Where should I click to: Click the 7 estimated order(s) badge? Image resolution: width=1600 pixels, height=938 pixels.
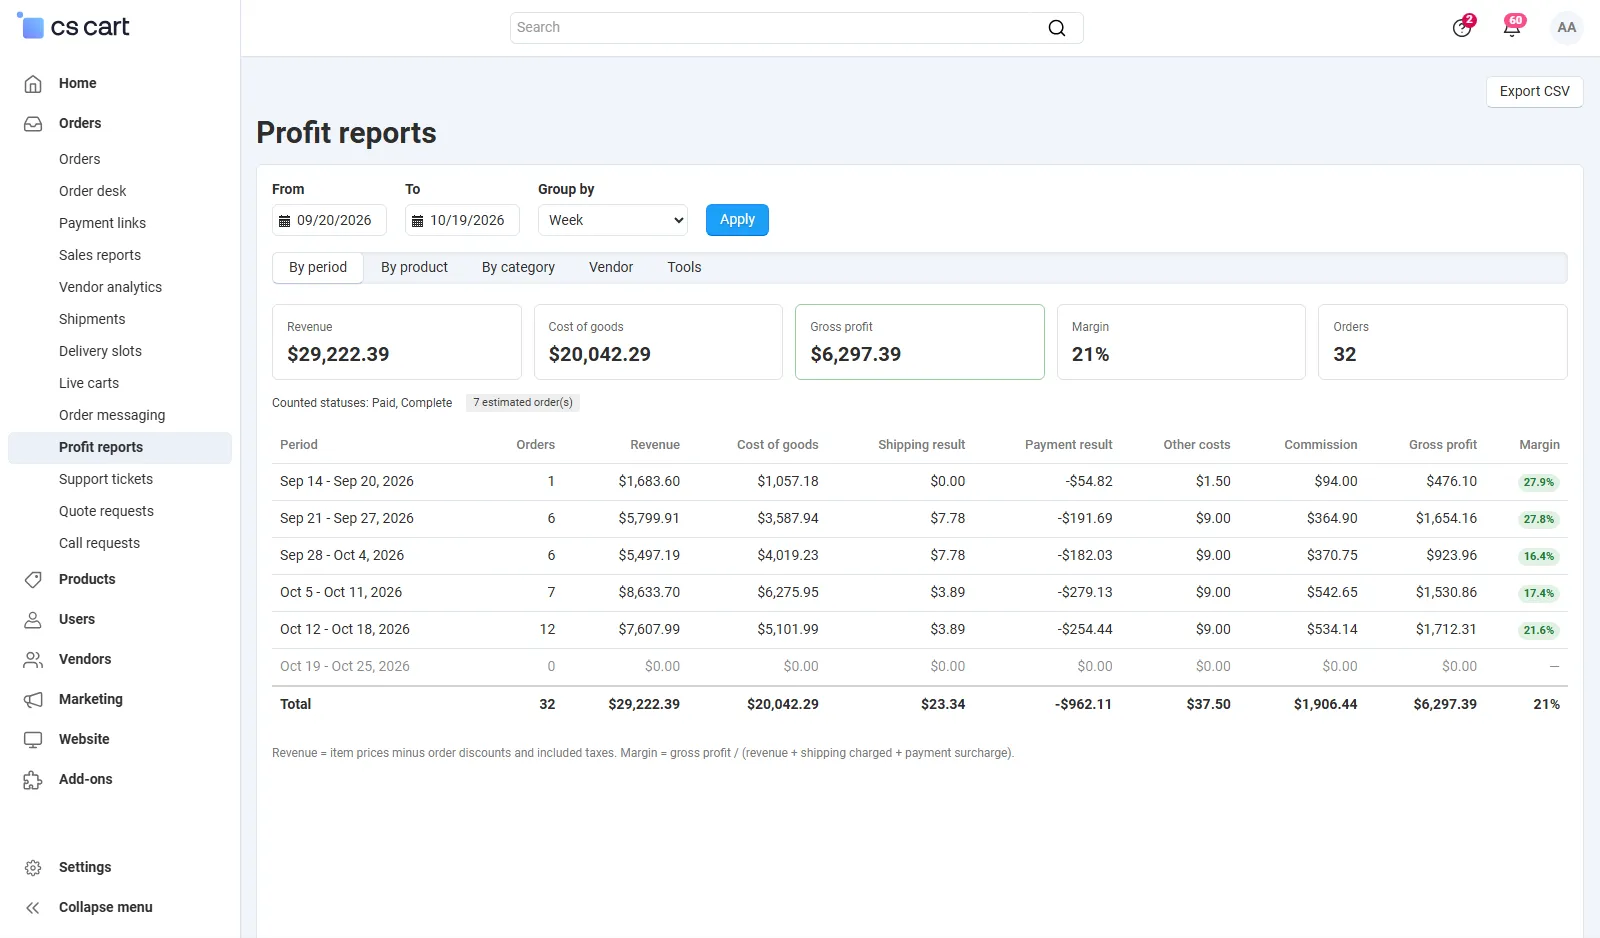[x=523, y=403]
